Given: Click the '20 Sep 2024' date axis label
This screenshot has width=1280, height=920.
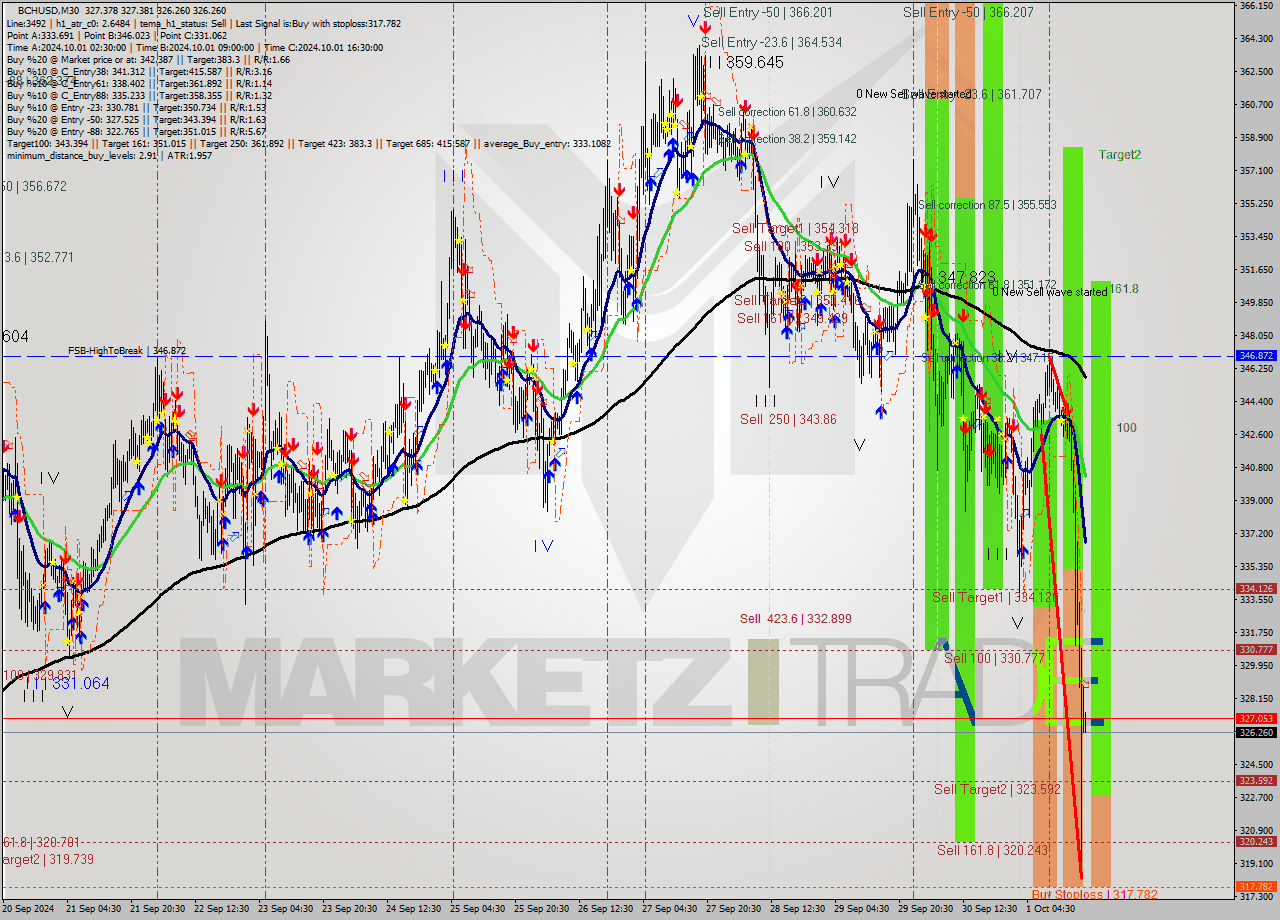Looking at the screenshot, I should [x=29, y=909].
